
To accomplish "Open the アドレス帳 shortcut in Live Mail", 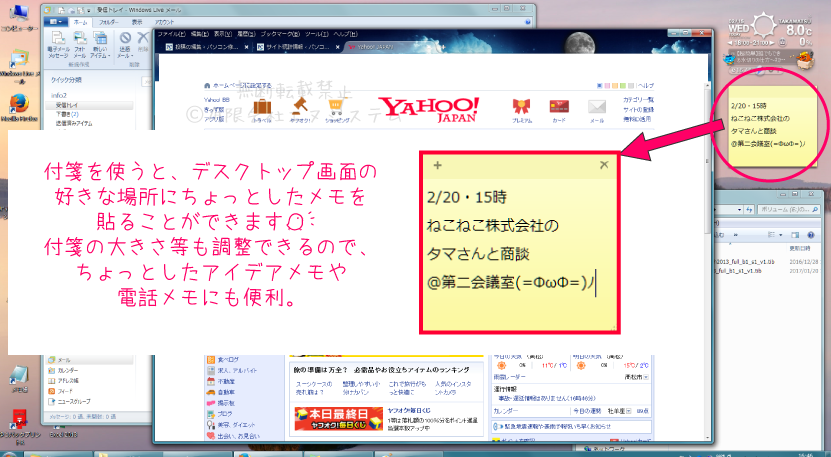I will pyautogui.click(x=63, y=381).
